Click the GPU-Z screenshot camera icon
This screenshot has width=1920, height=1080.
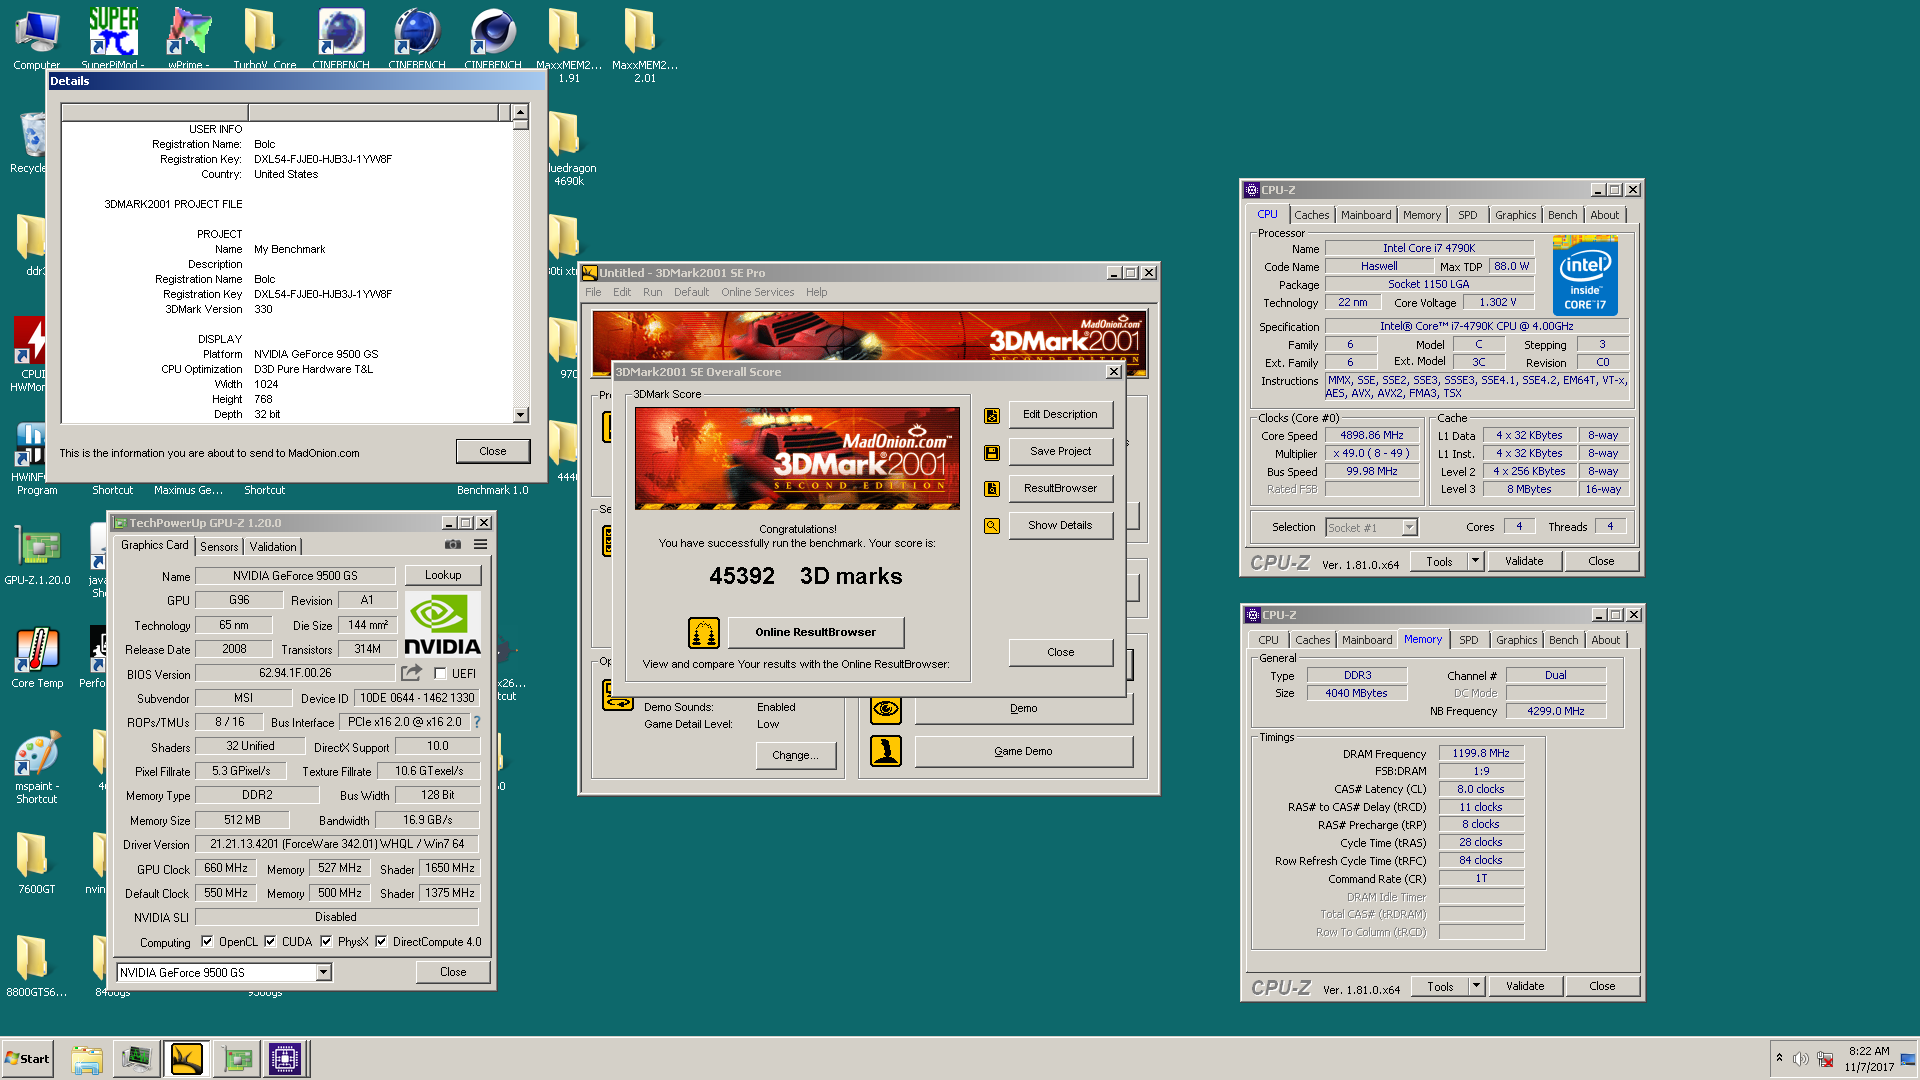(x=453, y=545)
